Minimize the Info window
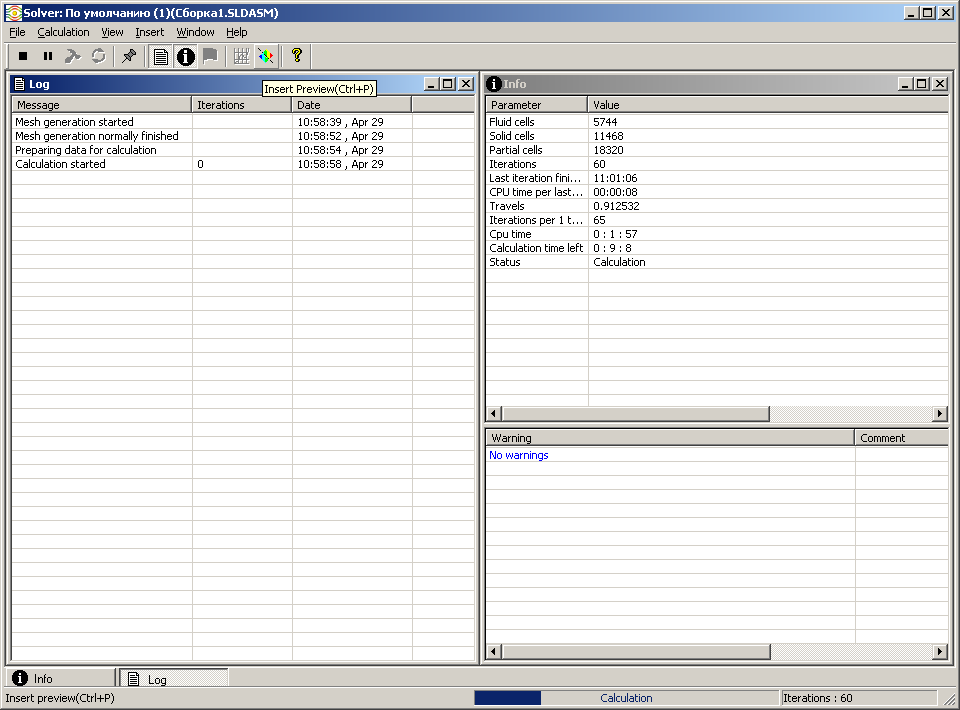This screenshot has height=710, width=960. (x=906, y=84)
